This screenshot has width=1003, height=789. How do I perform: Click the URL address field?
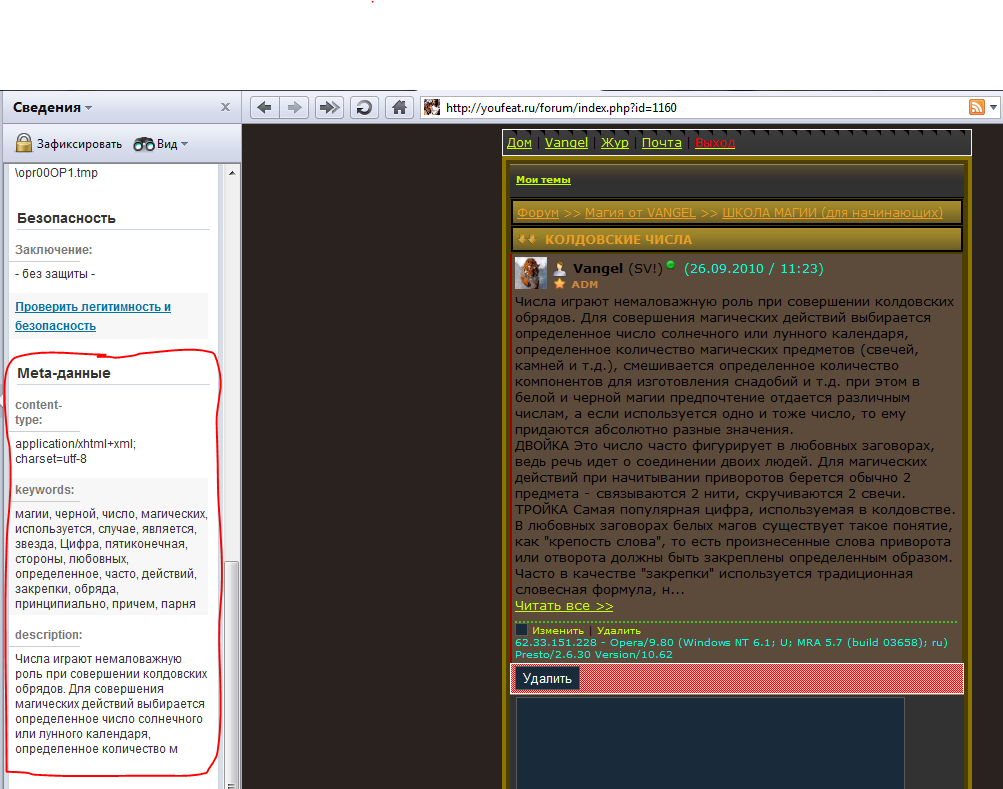click(x=700, y=107)
